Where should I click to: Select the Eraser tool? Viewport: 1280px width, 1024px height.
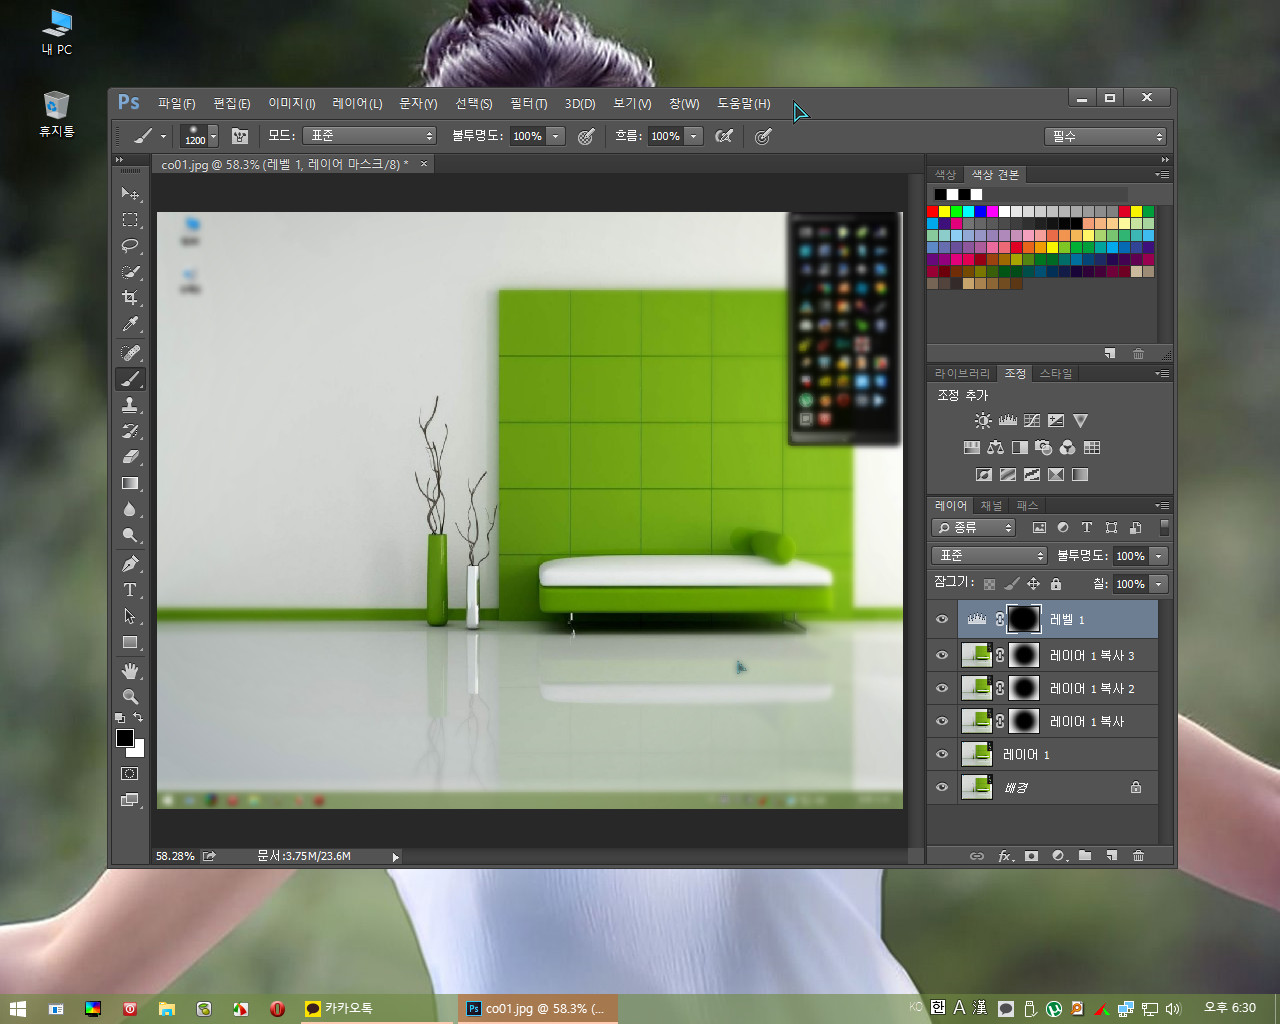pyautogui.click(x=130, y=457)
